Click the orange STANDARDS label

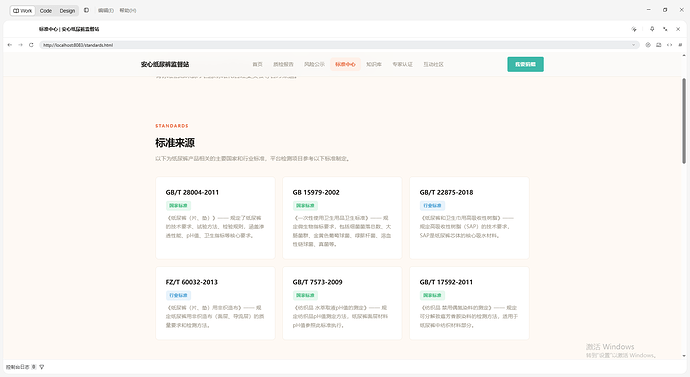172,126
